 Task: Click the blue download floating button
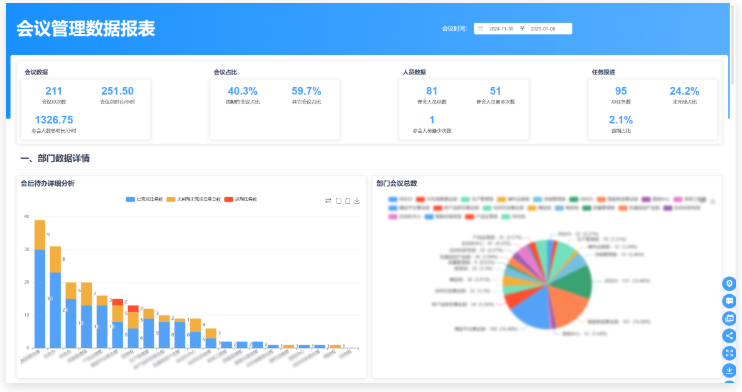[x=729, y=370]
